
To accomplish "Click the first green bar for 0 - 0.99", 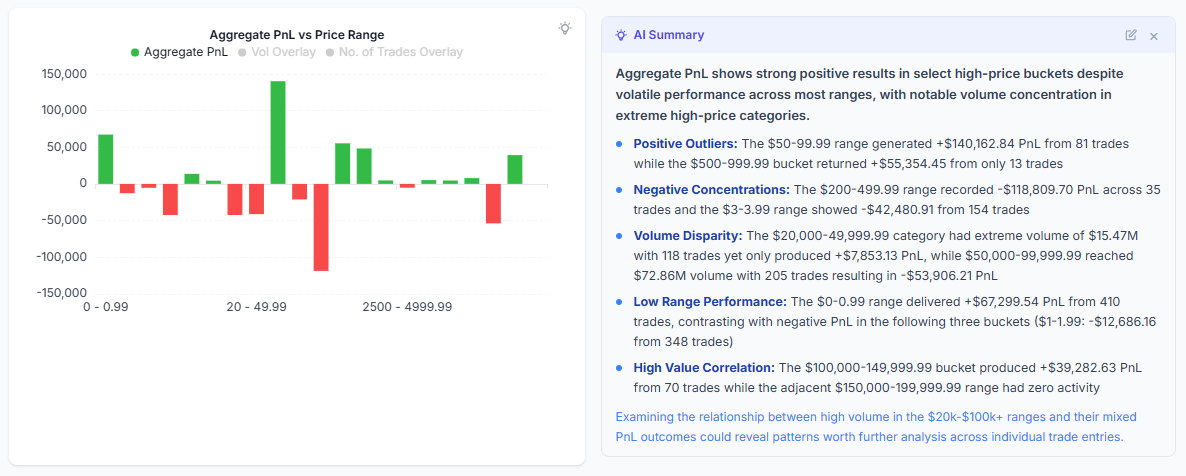I will (x=105, y=159).
